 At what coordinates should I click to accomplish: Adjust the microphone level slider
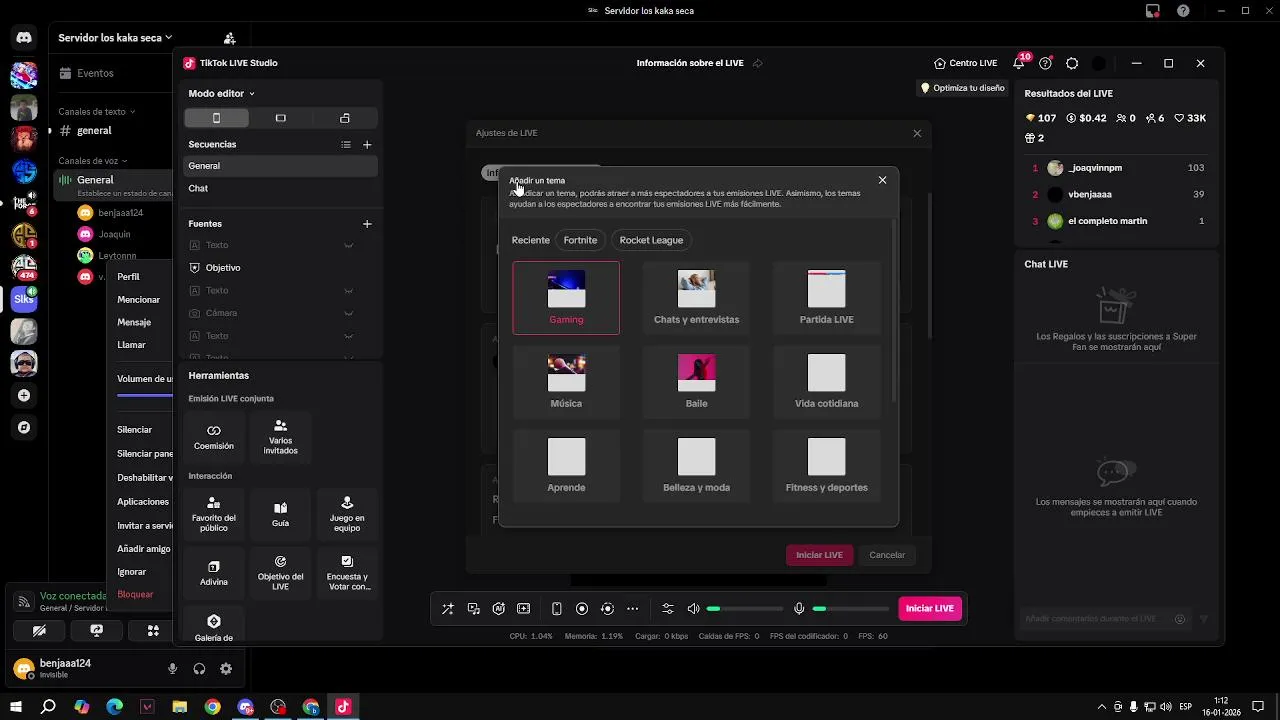851,609
